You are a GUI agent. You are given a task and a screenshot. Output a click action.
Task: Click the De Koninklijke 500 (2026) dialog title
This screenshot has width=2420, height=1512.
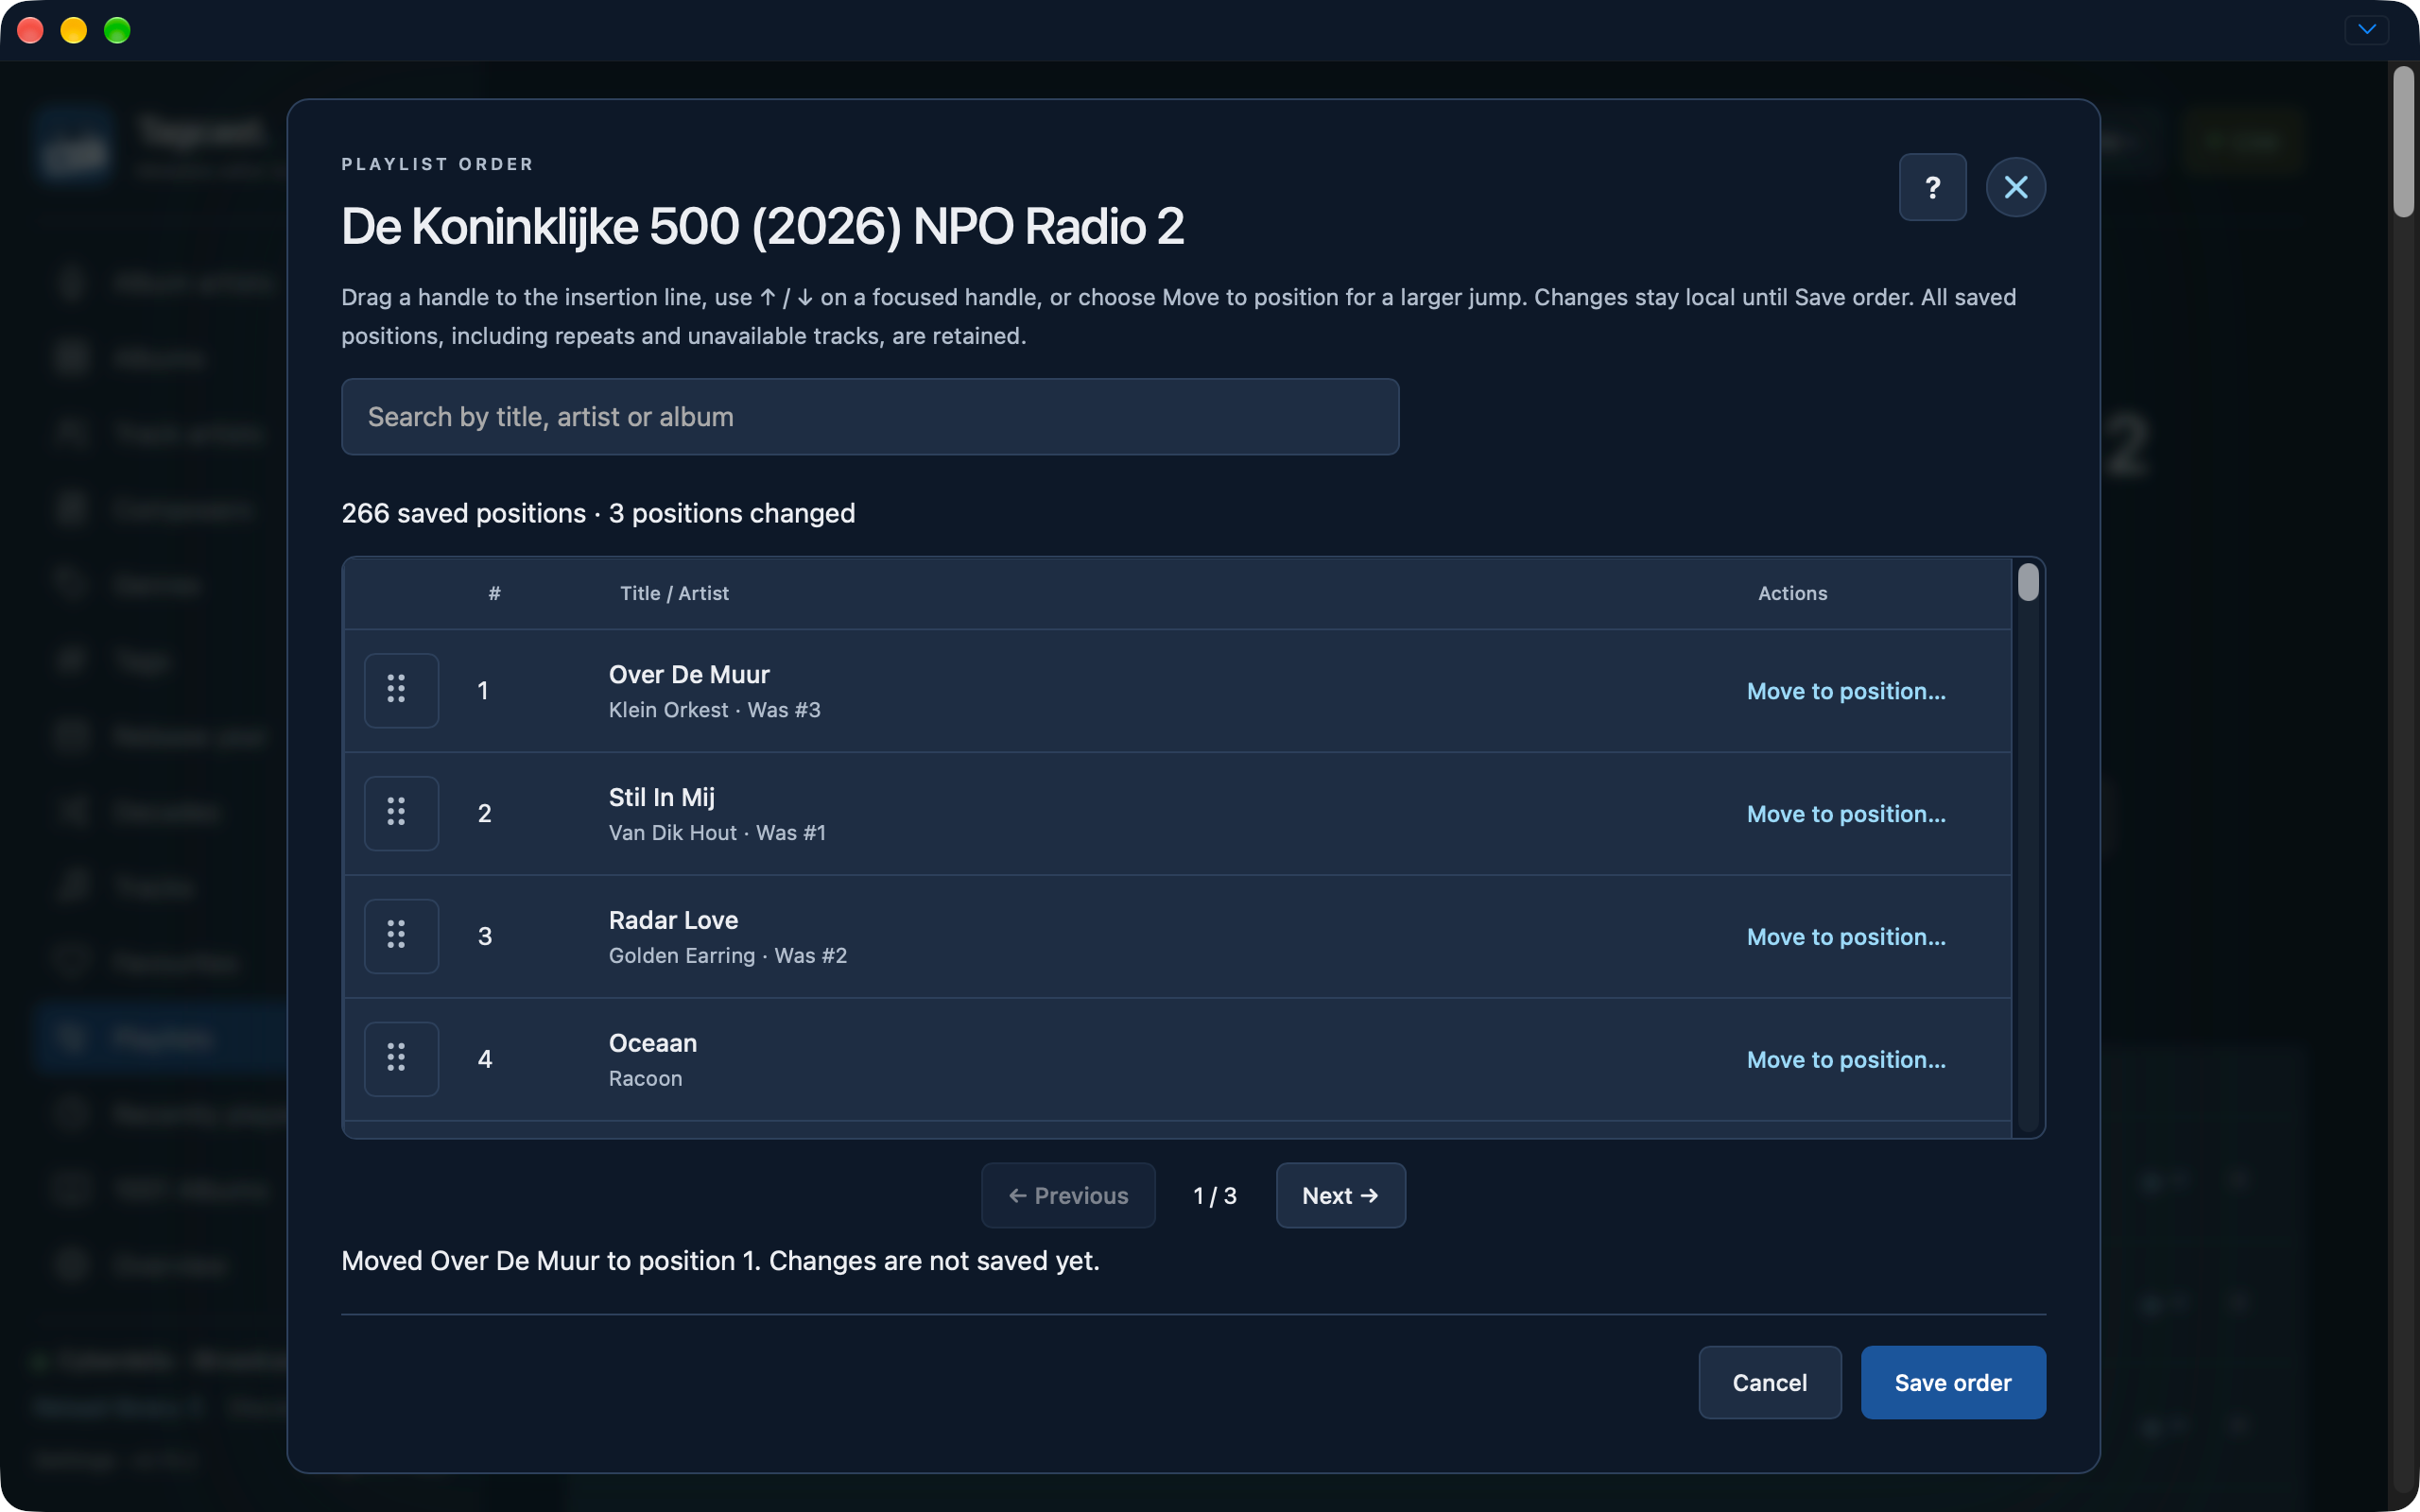[762, 226]
